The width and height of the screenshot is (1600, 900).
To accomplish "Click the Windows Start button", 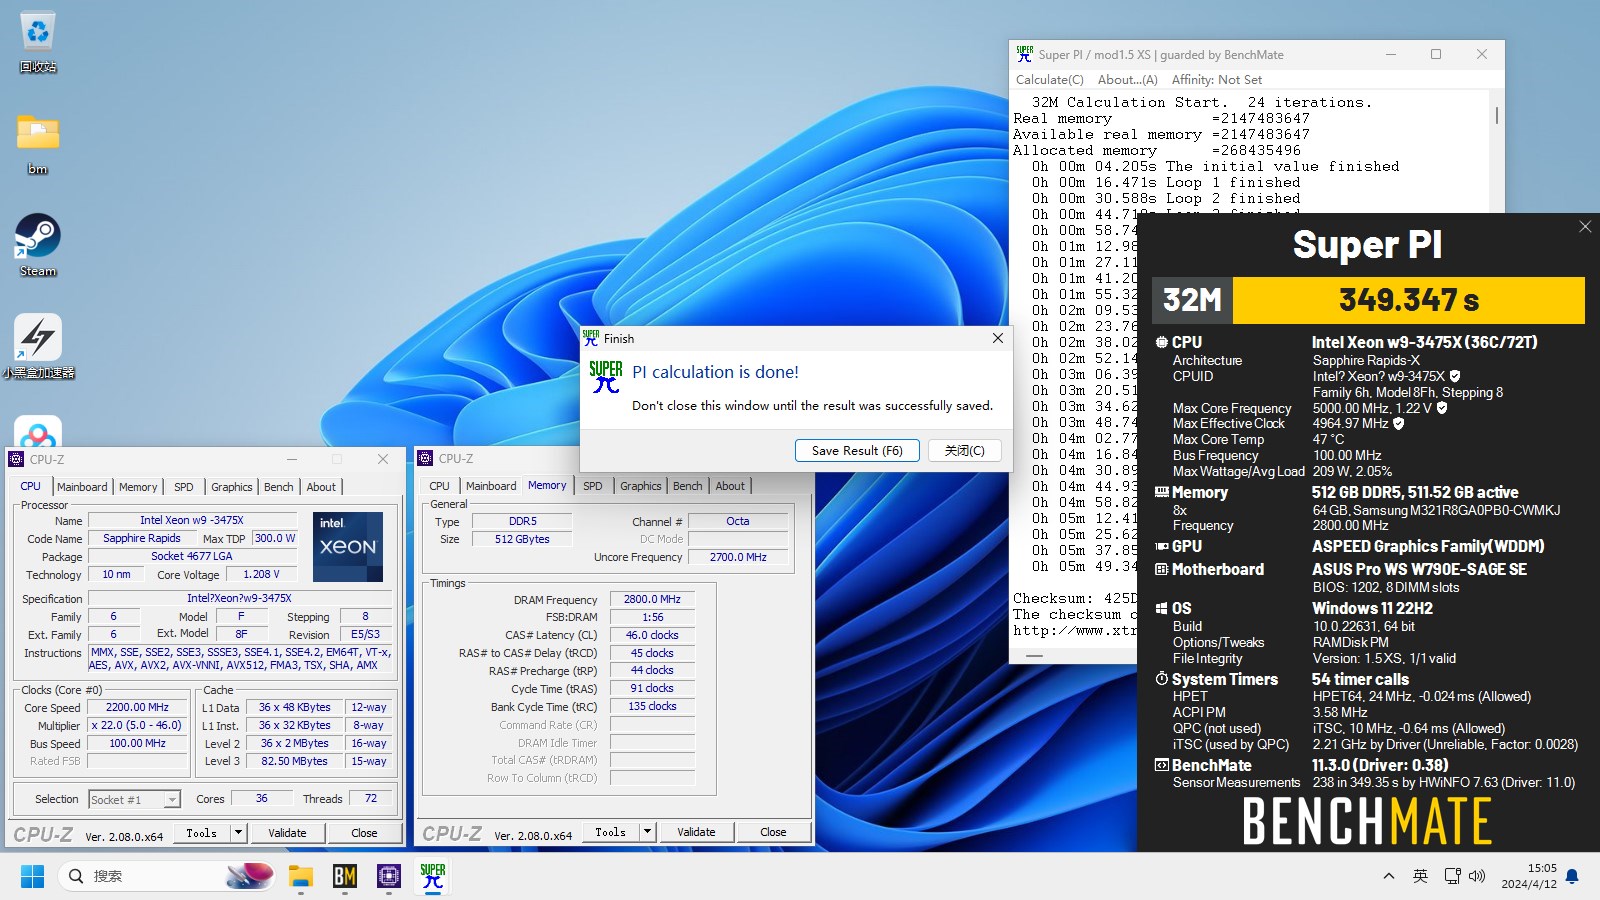I will (x=32, y=876).
